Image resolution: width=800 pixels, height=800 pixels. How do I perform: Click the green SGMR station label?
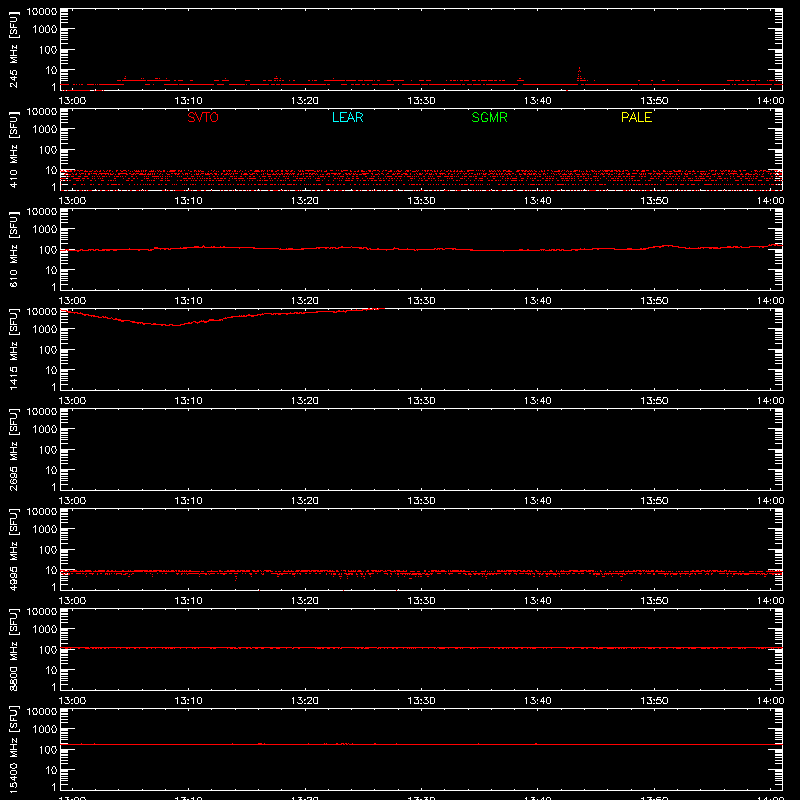click(489, 117)
